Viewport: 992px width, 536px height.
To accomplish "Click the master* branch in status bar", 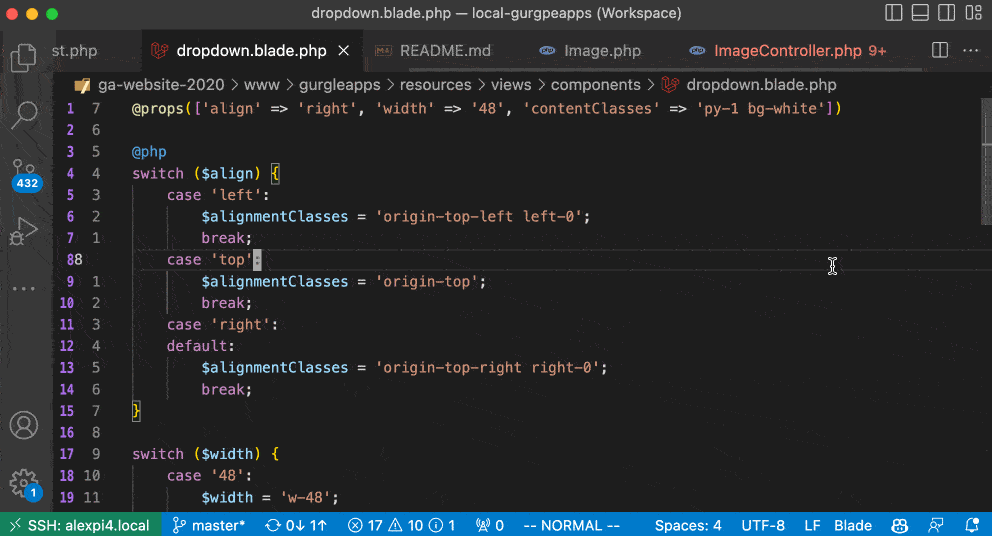I will pos(208,525).
